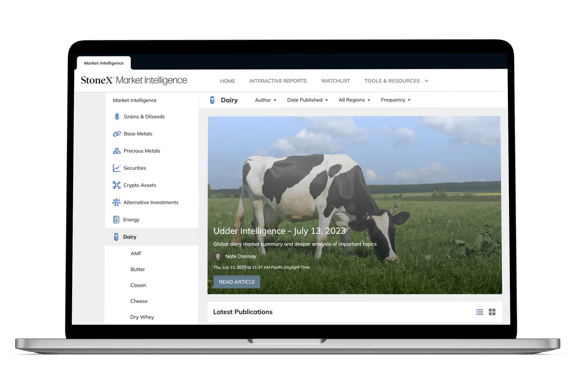Viewport: 576px width, 391px height.
Task: Select Base Metals in sidebar
Action: (138, 134)
